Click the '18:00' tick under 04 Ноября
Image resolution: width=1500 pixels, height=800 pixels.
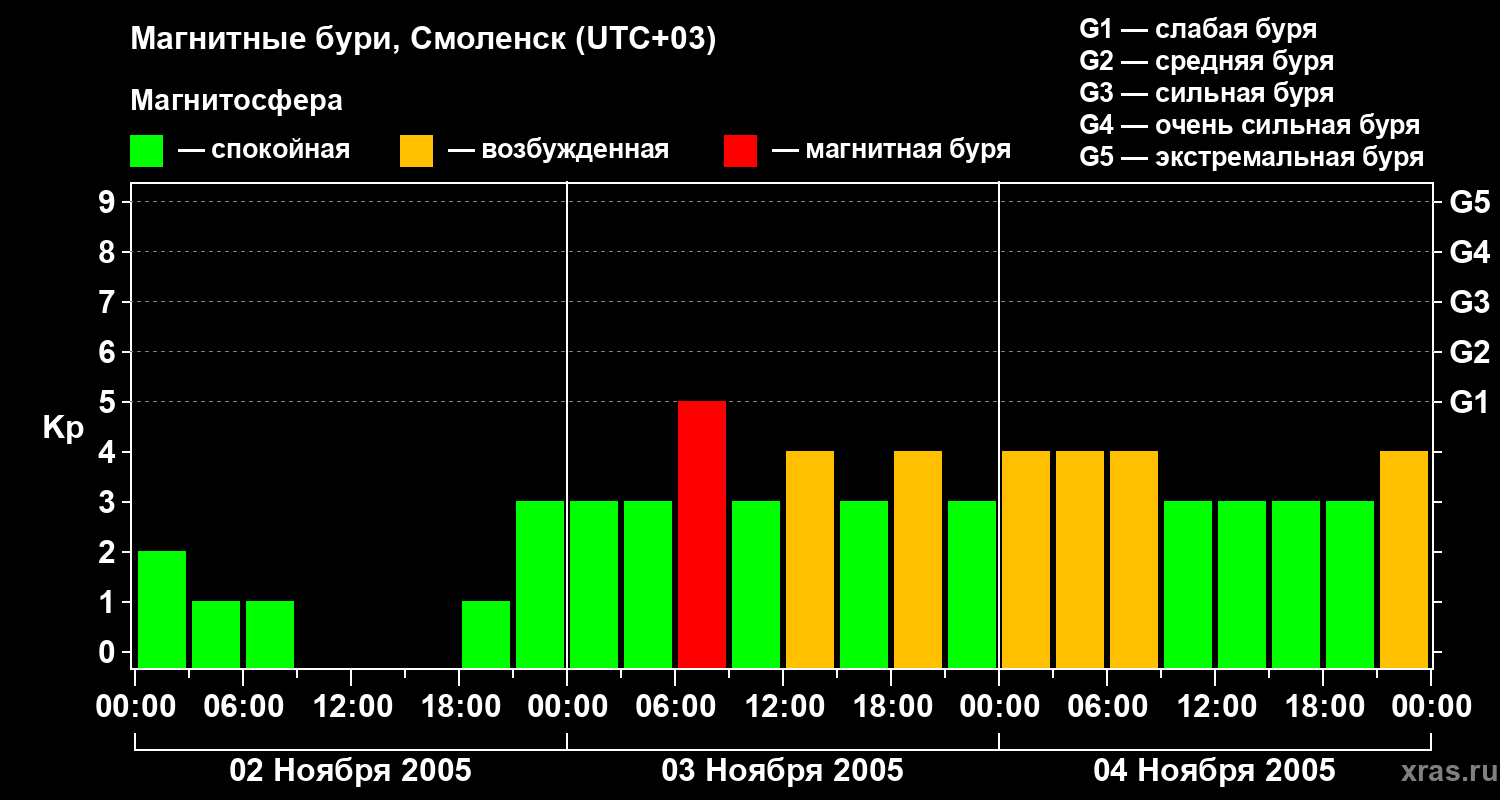point(1323,706)
